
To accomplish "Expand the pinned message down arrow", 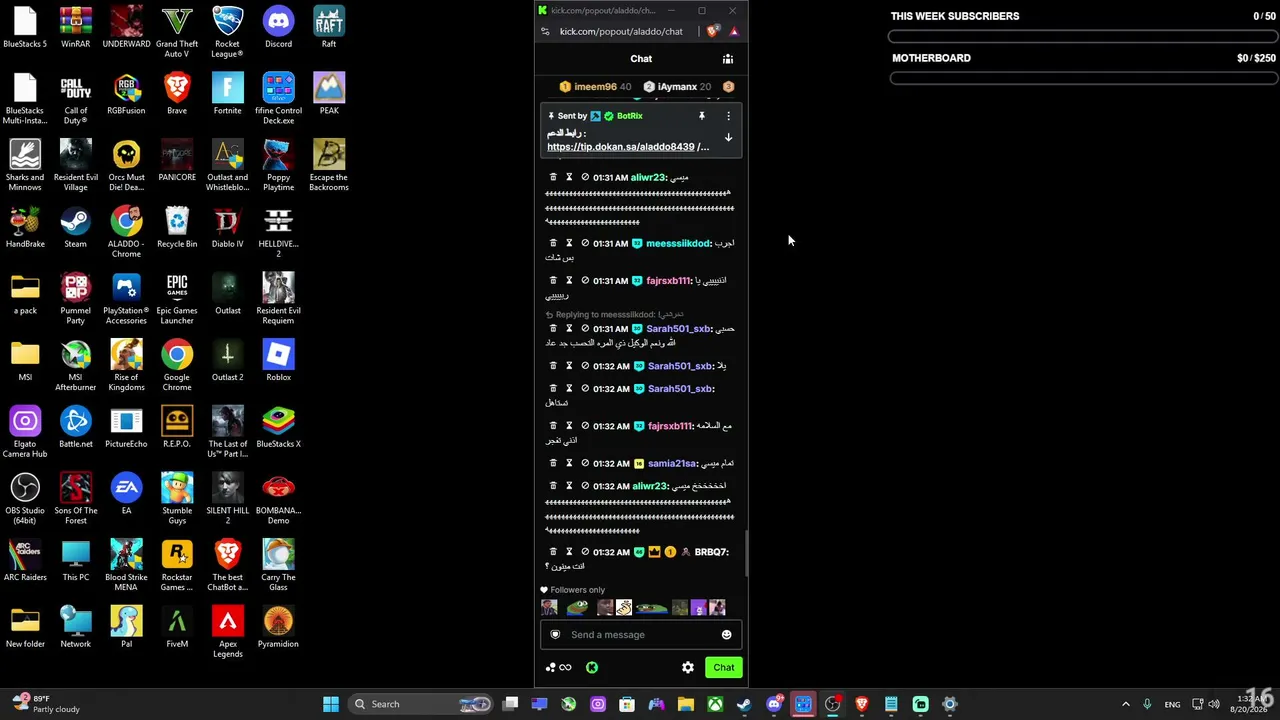I will coord(728,137).
